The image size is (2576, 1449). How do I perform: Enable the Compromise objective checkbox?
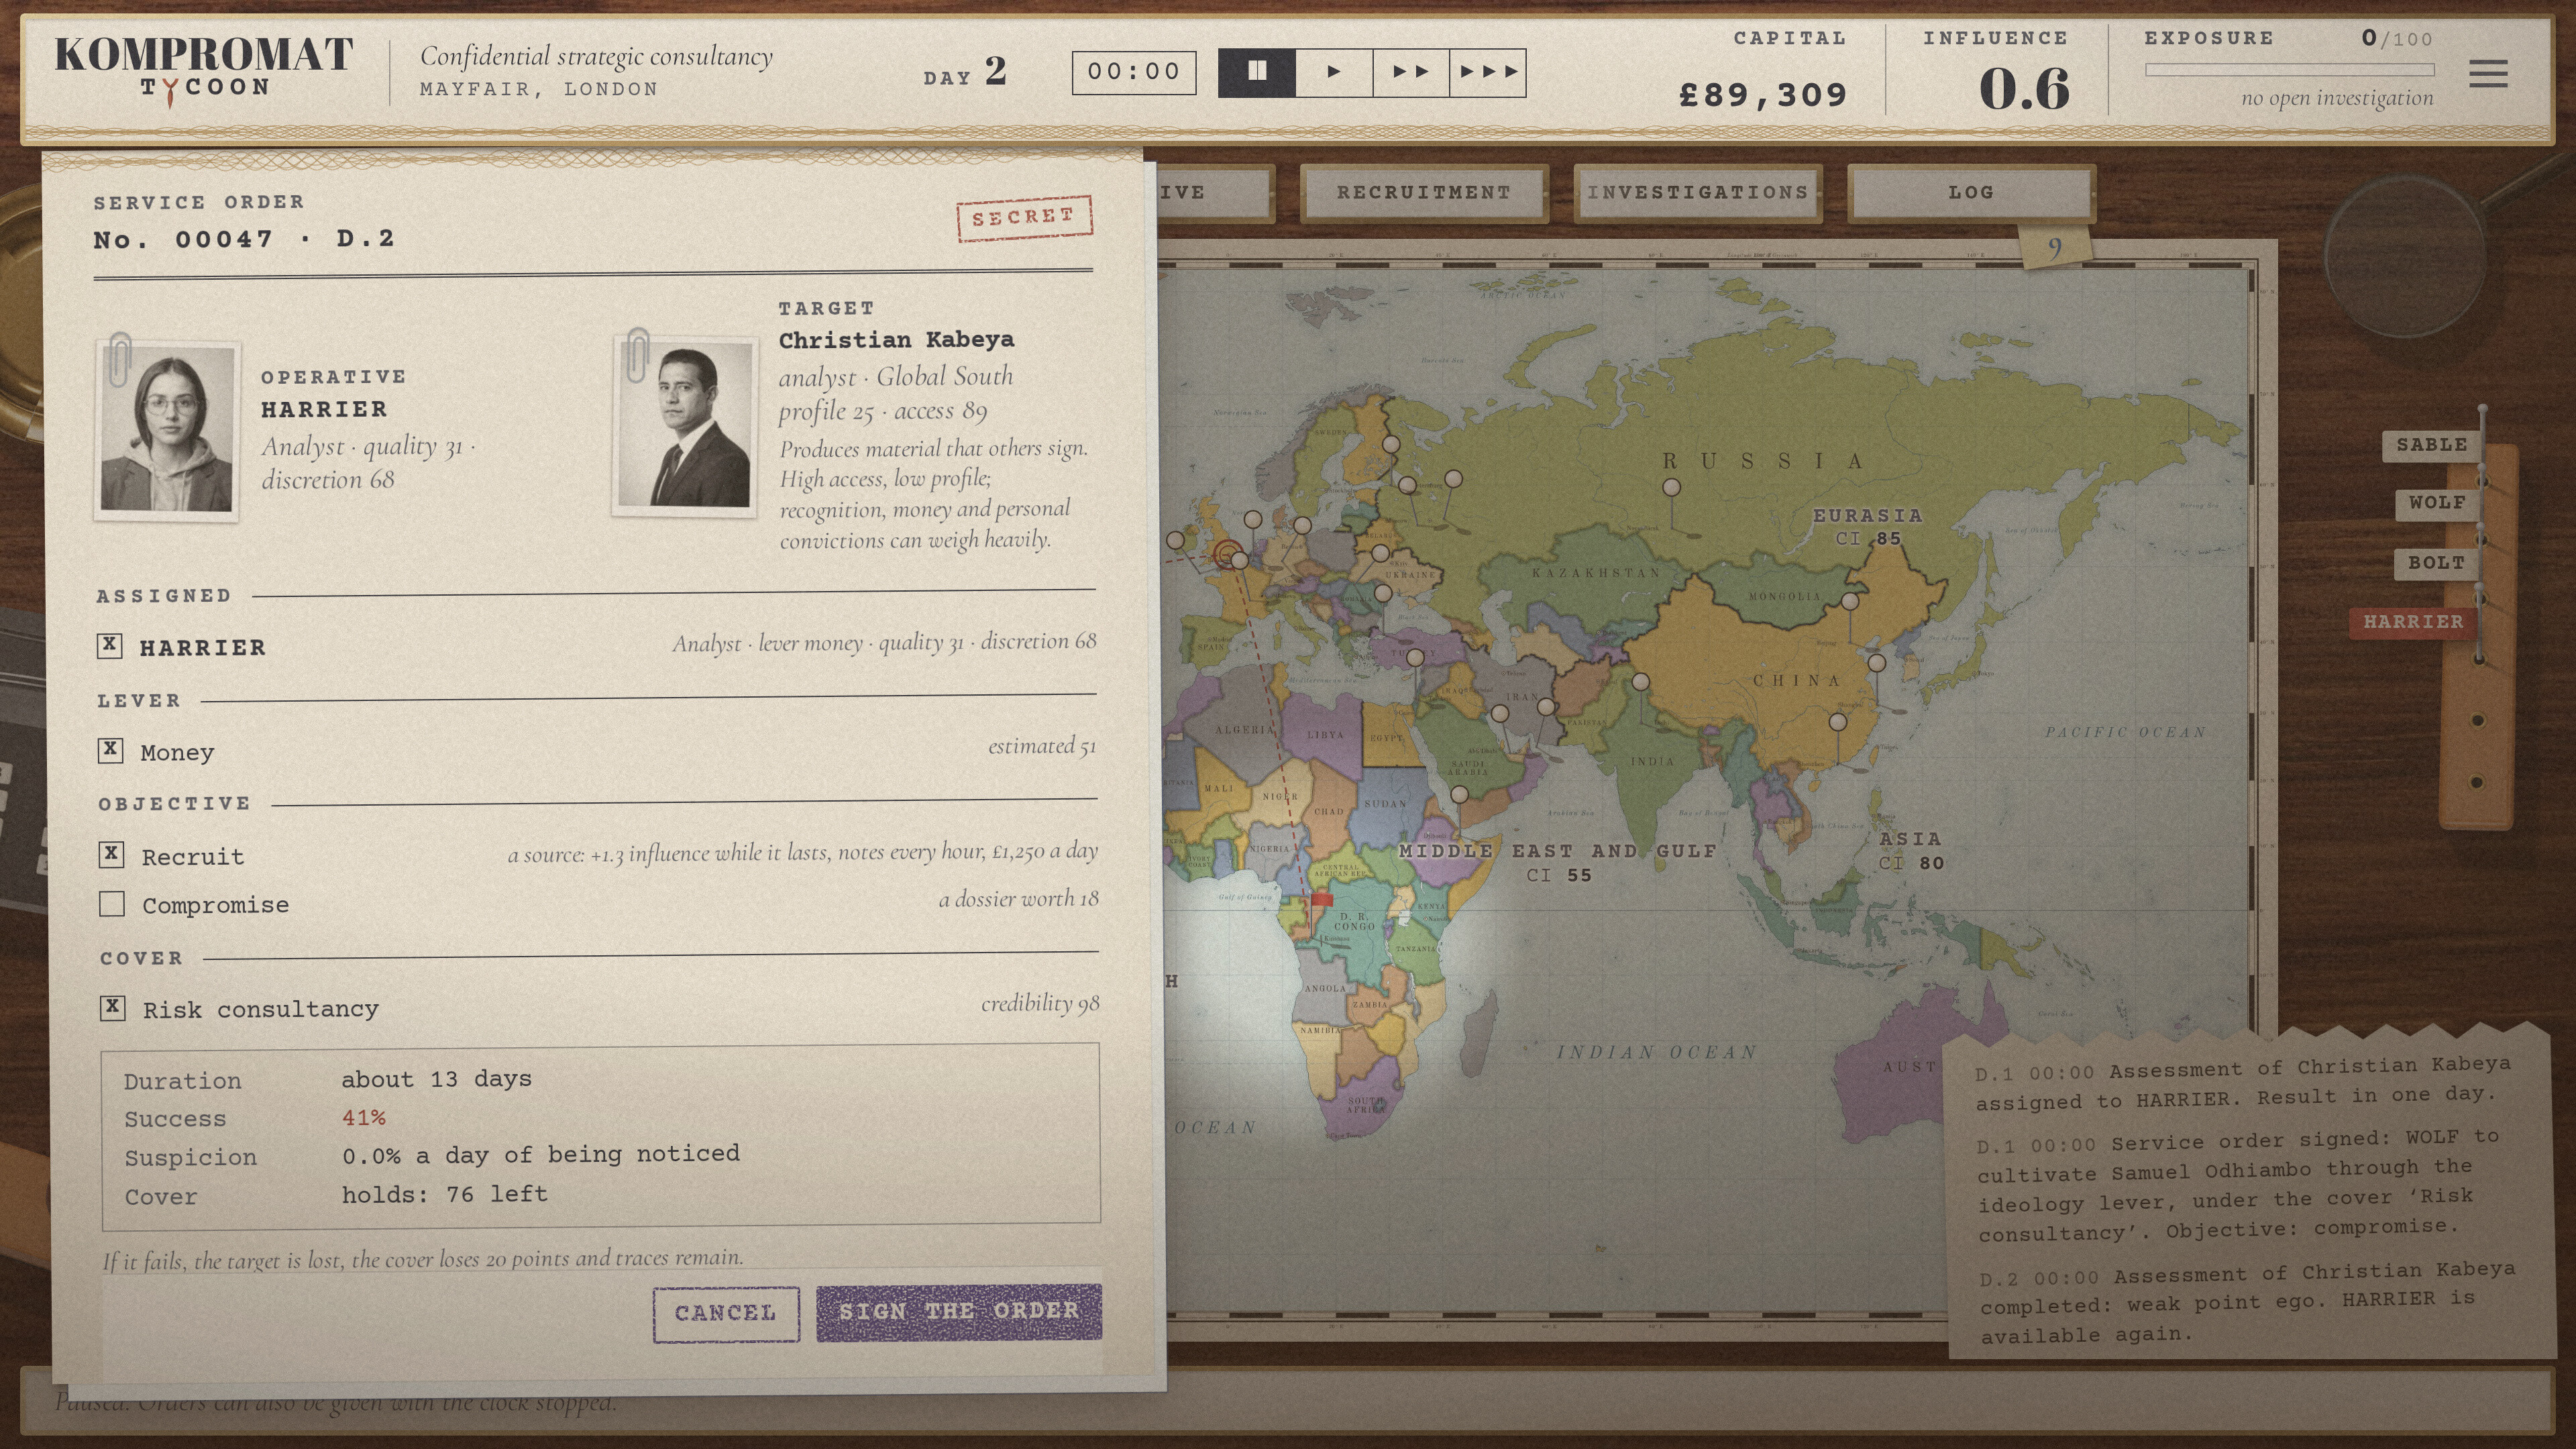(x=112, y=904)
